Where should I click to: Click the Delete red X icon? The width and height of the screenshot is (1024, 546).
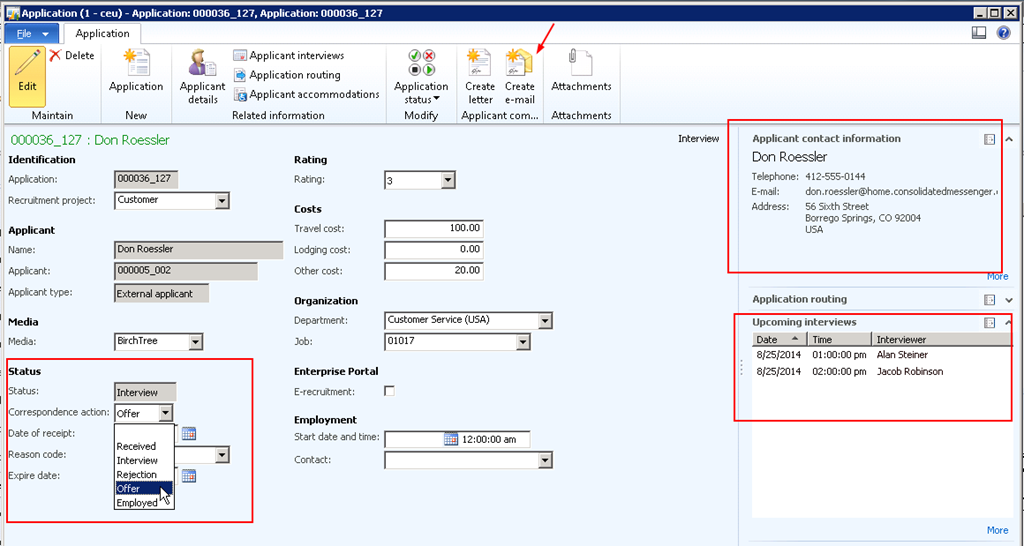tap(55, 56)
